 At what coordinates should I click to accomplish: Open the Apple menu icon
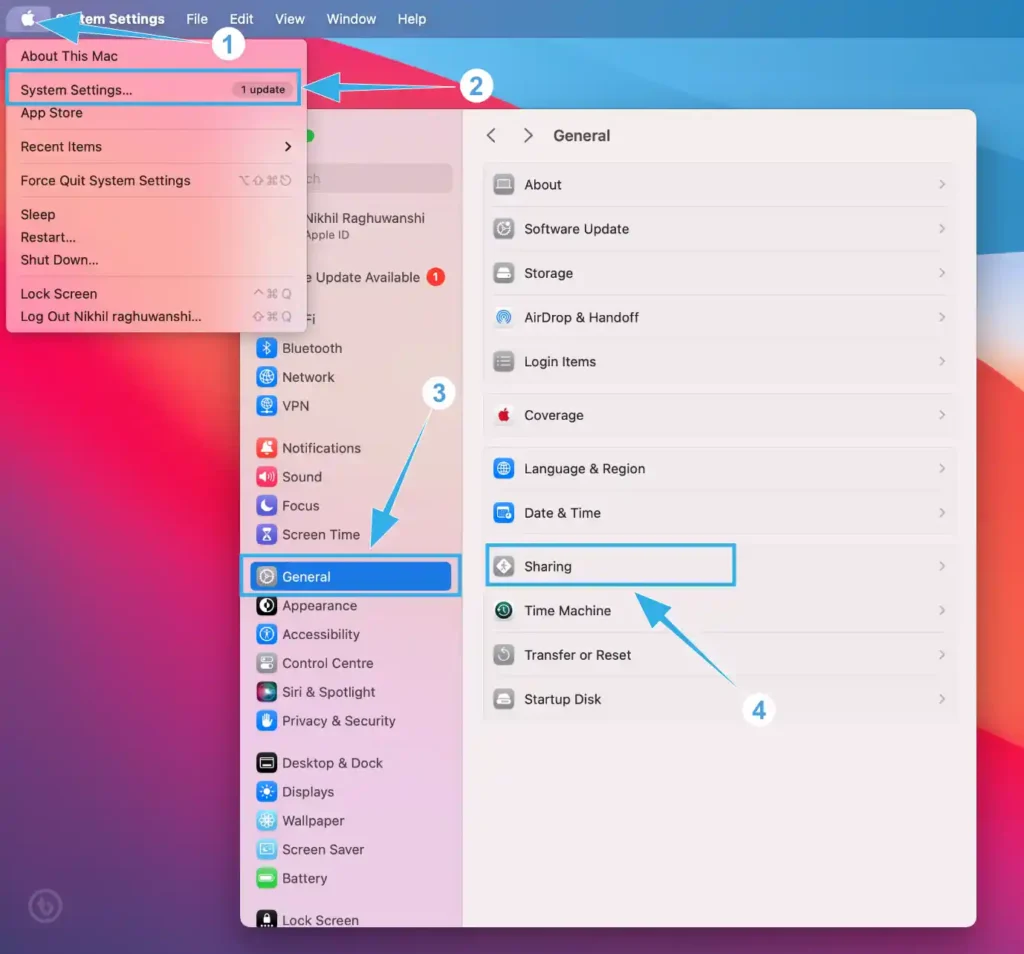(27, 18)
